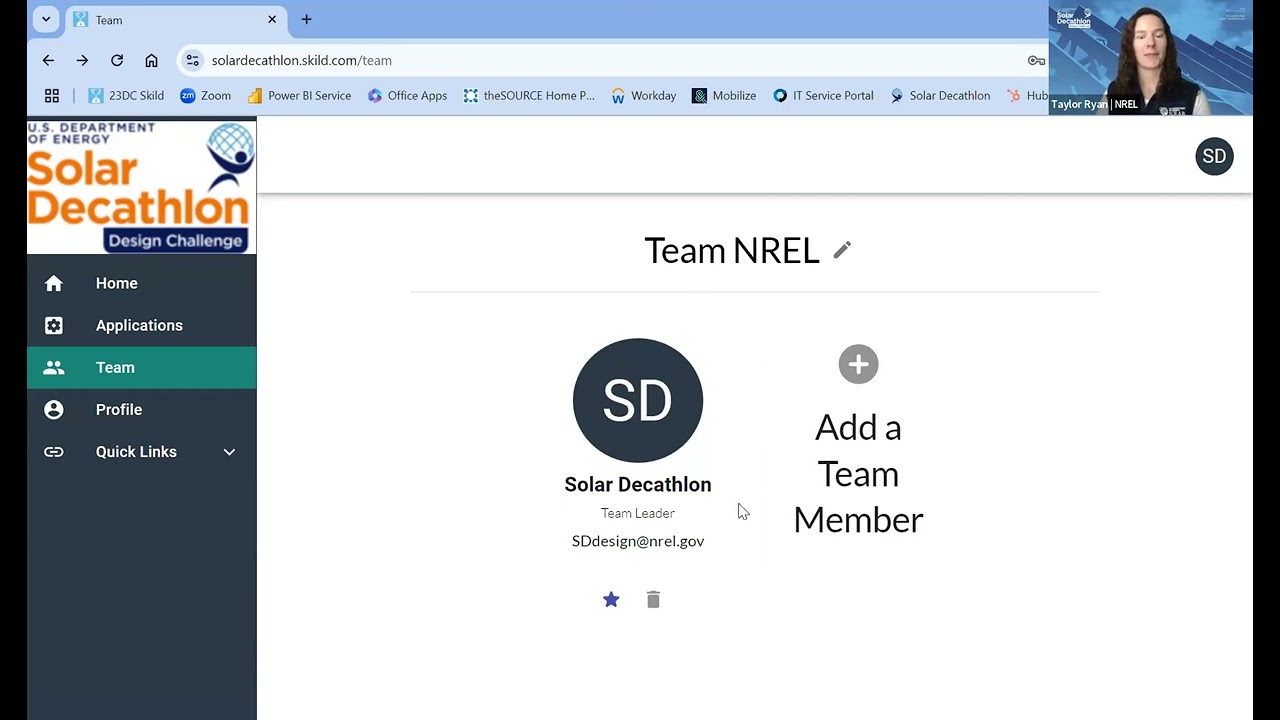This screenshot has height=720, width=1280.
Task: Open the IT Service Portal bookmark
Action: click(823, 96)
